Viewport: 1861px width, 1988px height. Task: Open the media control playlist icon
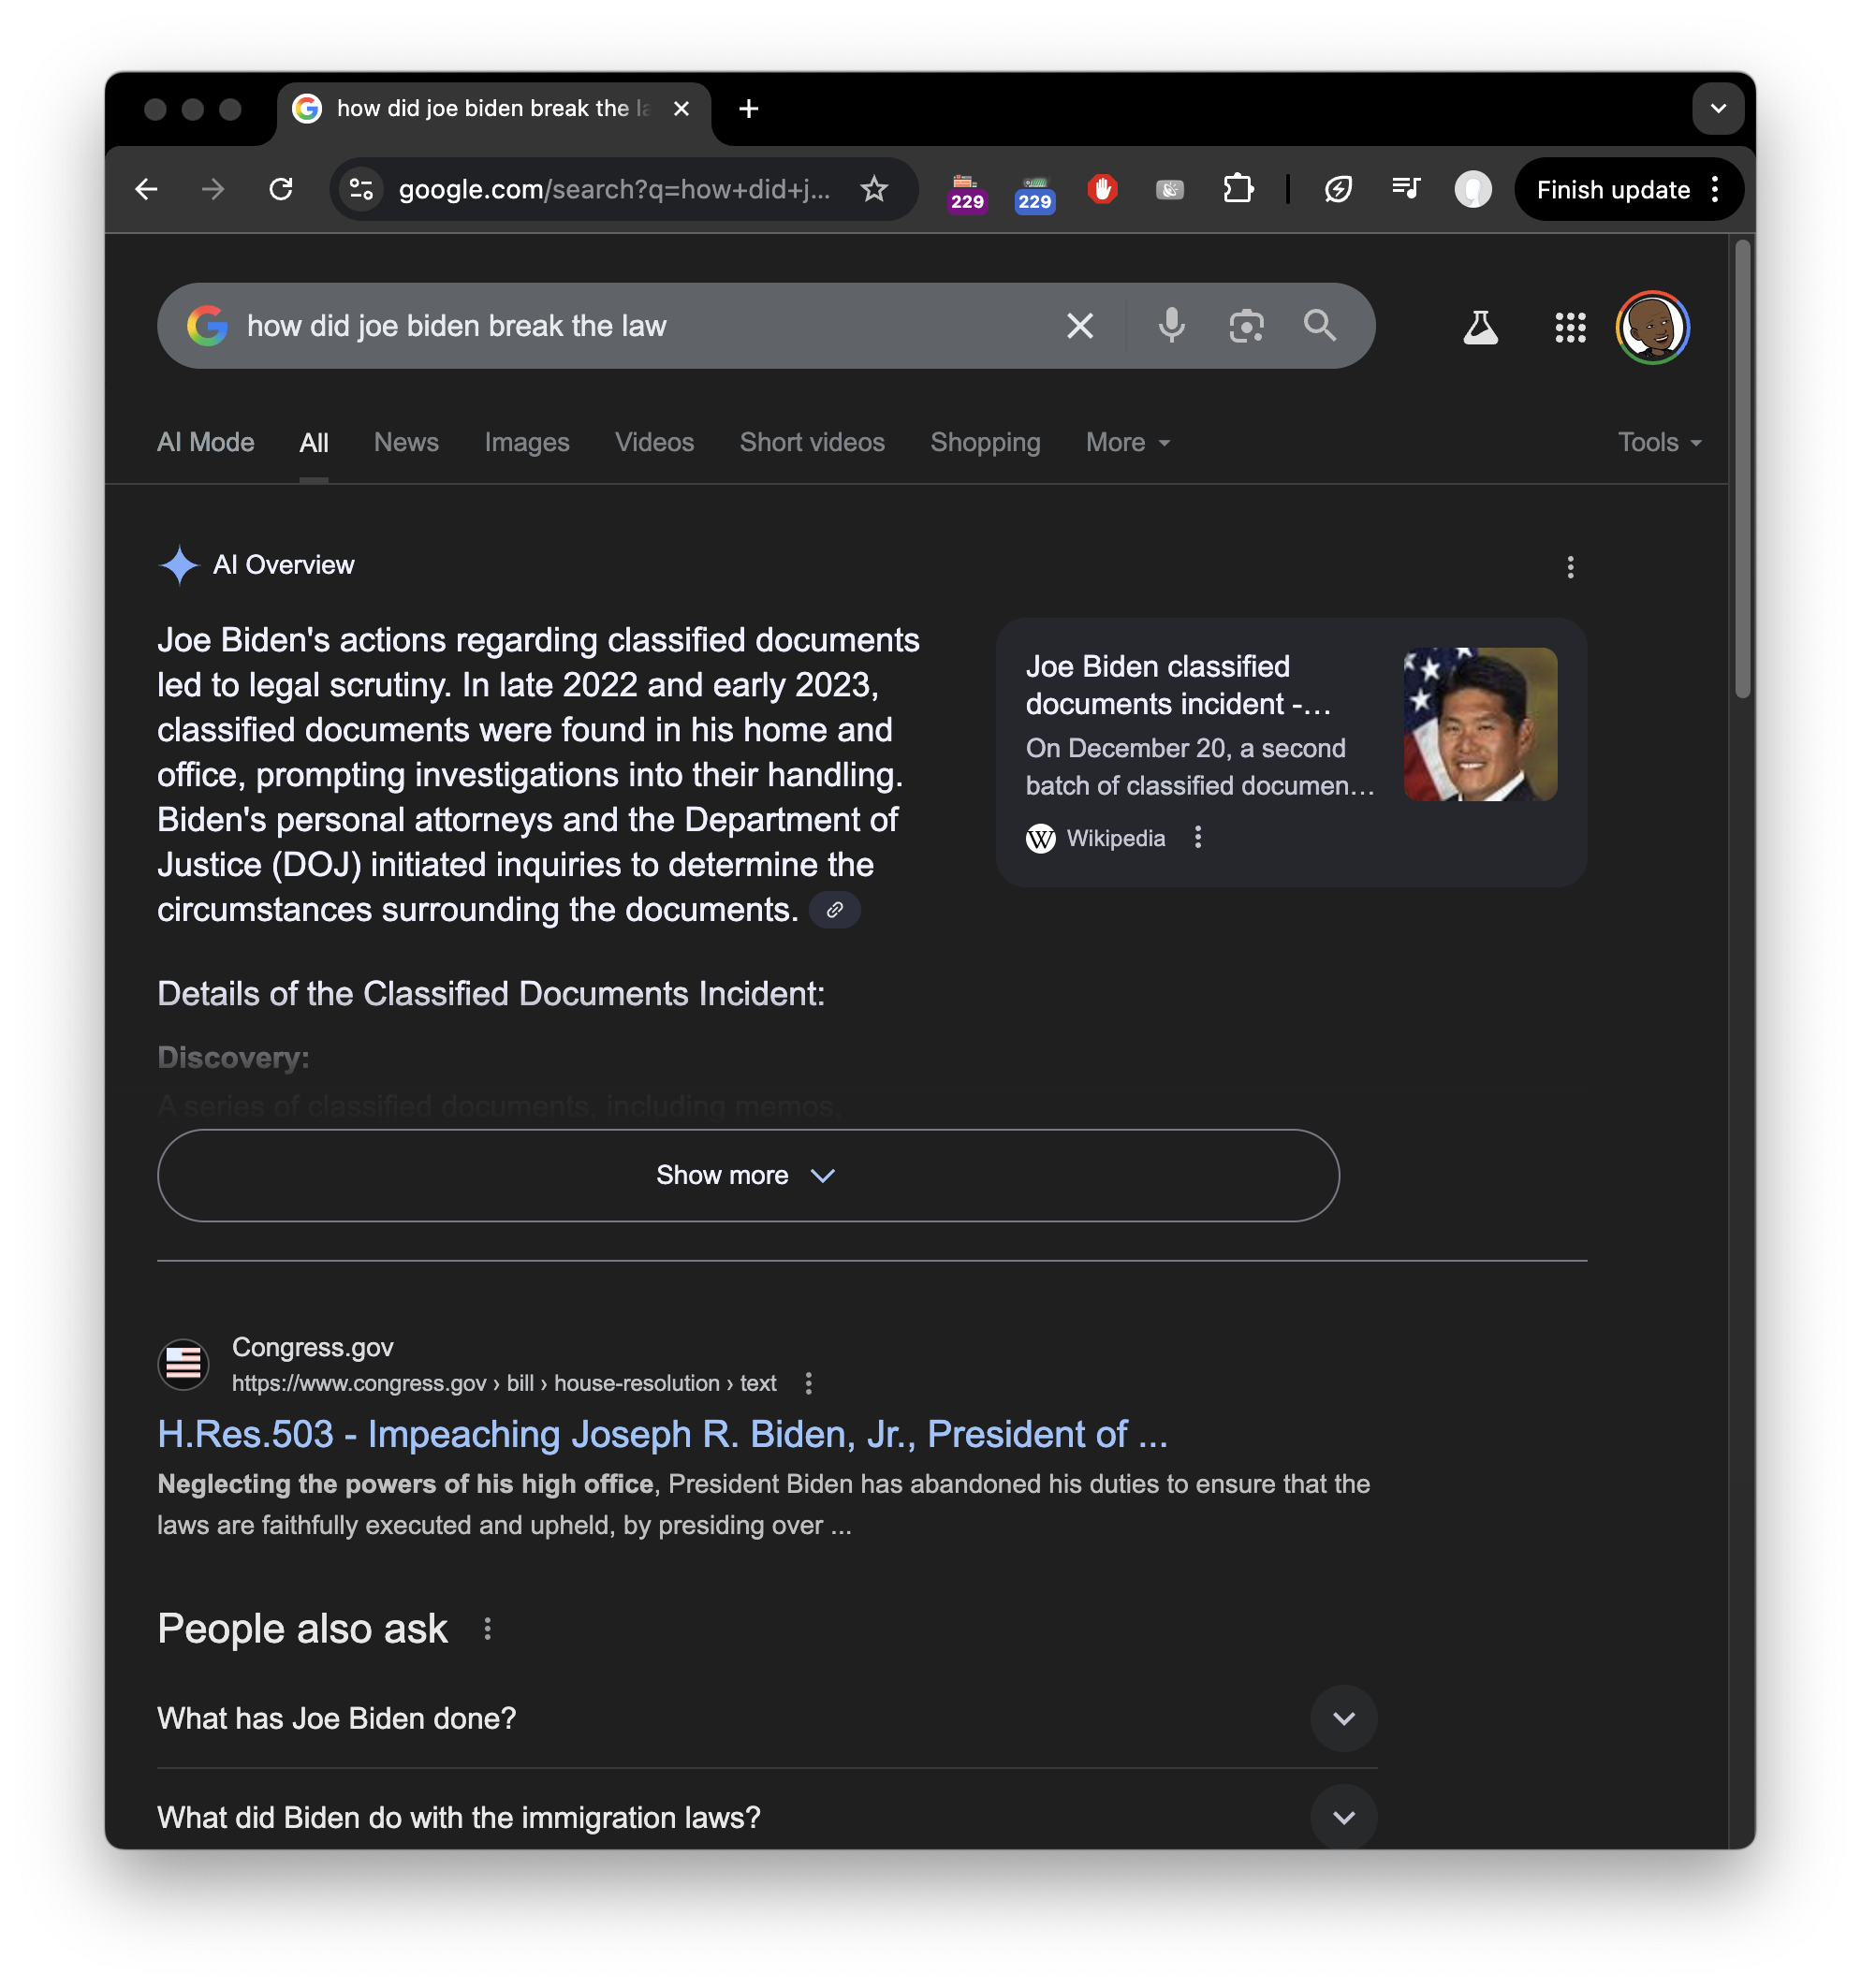point(1405,189)
